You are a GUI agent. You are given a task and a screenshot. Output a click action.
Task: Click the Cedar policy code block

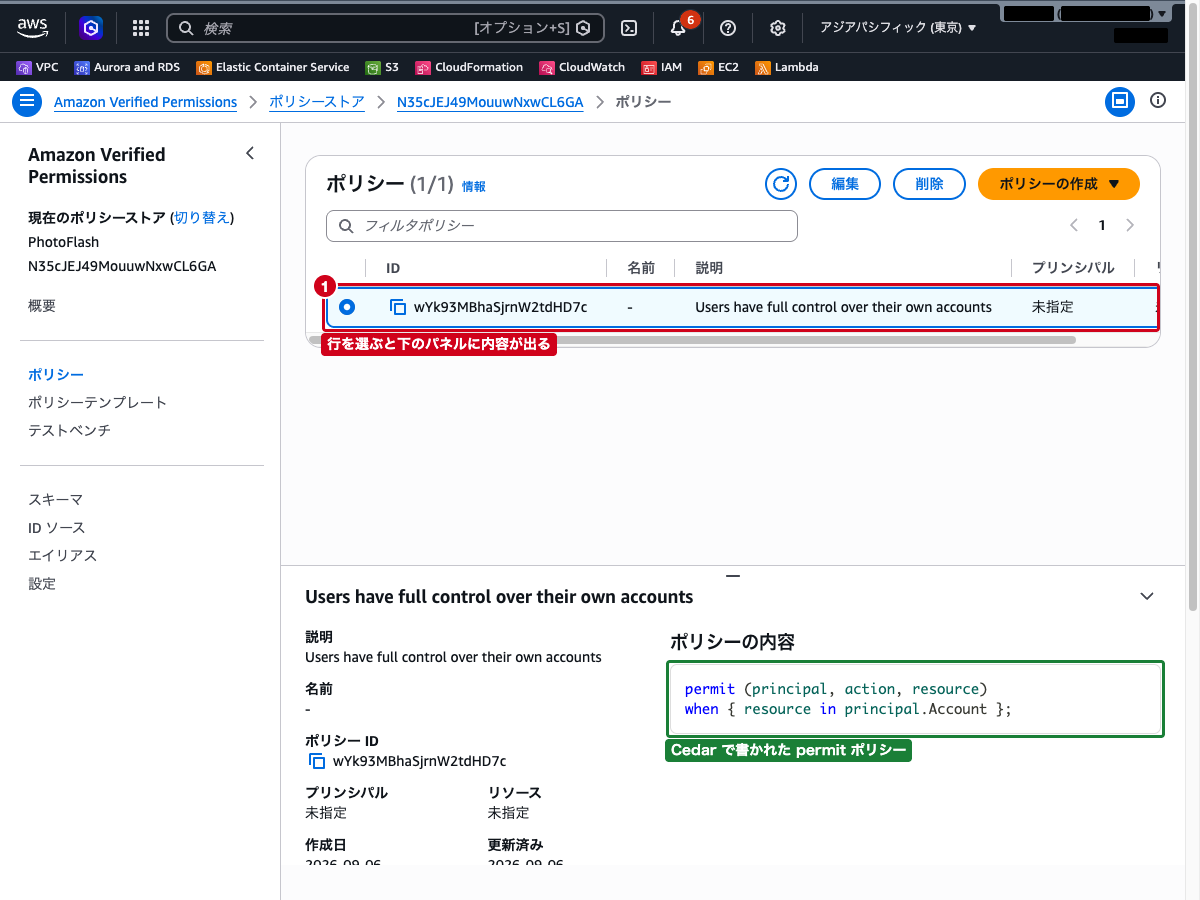coord(915,699)
